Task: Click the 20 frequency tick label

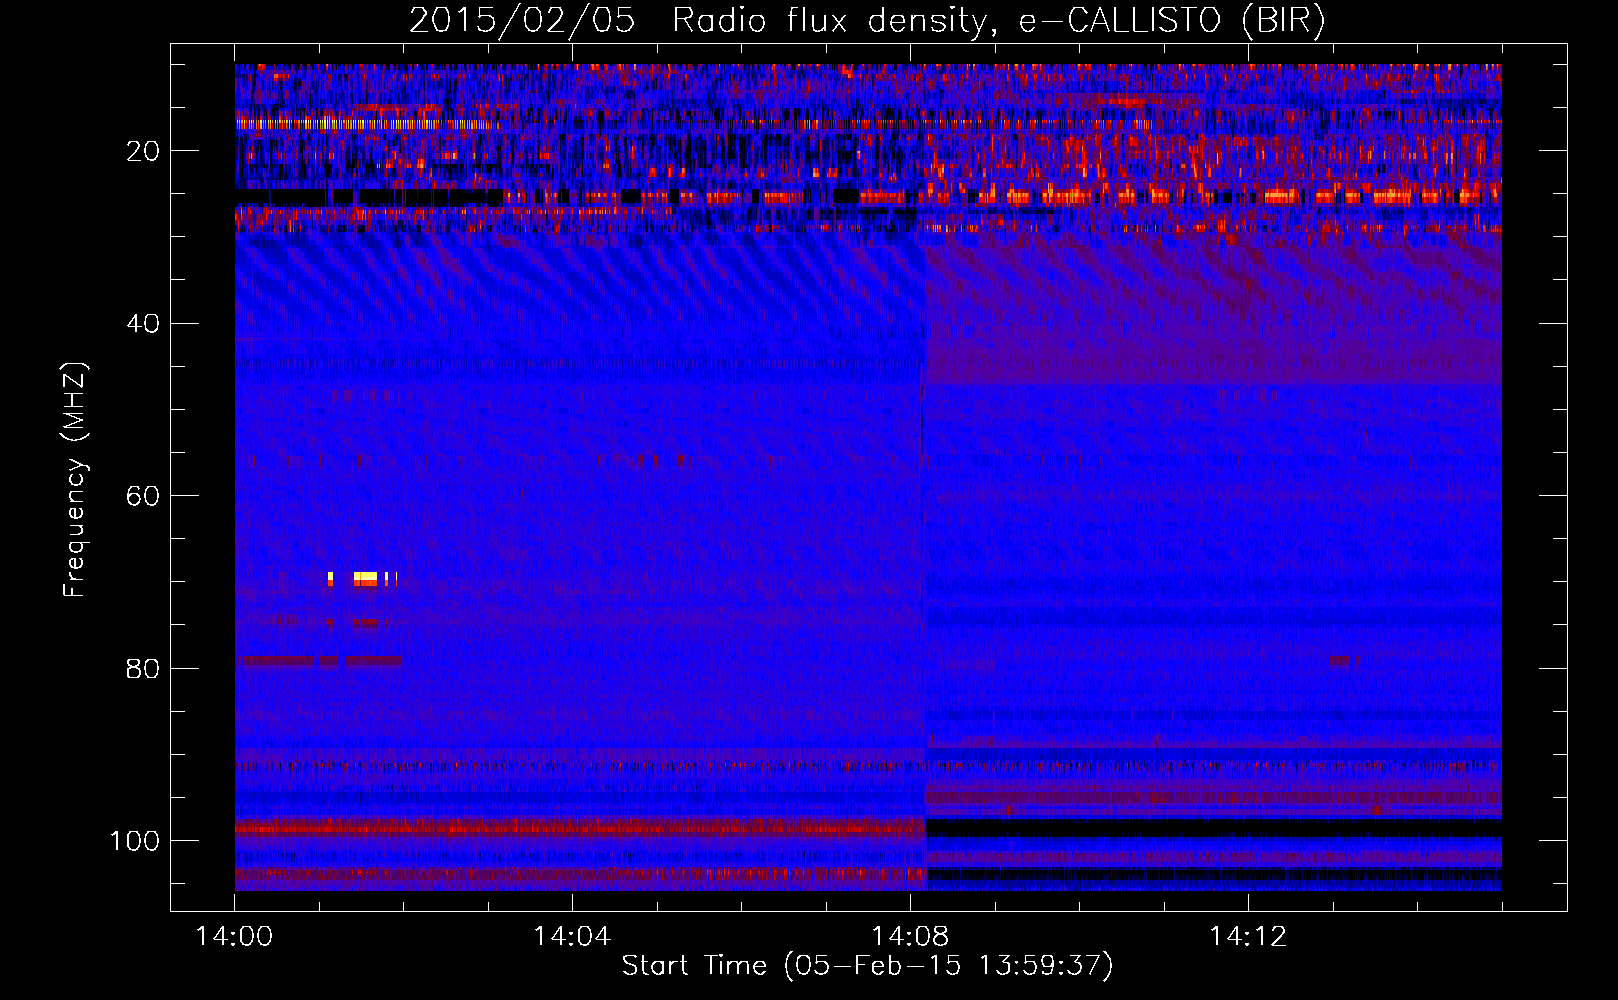Action: [143, 151]
